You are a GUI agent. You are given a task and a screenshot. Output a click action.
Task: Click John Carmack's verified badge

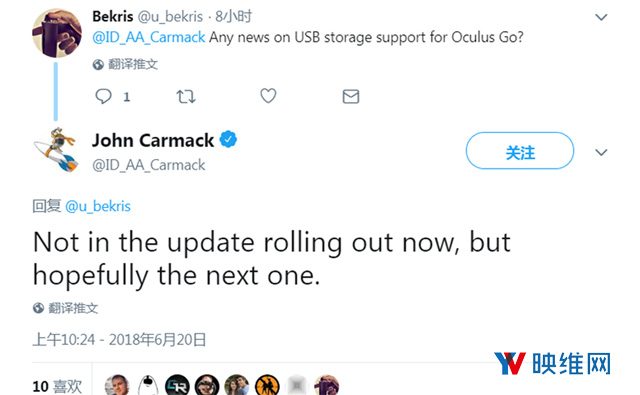[x=228, y=140]
